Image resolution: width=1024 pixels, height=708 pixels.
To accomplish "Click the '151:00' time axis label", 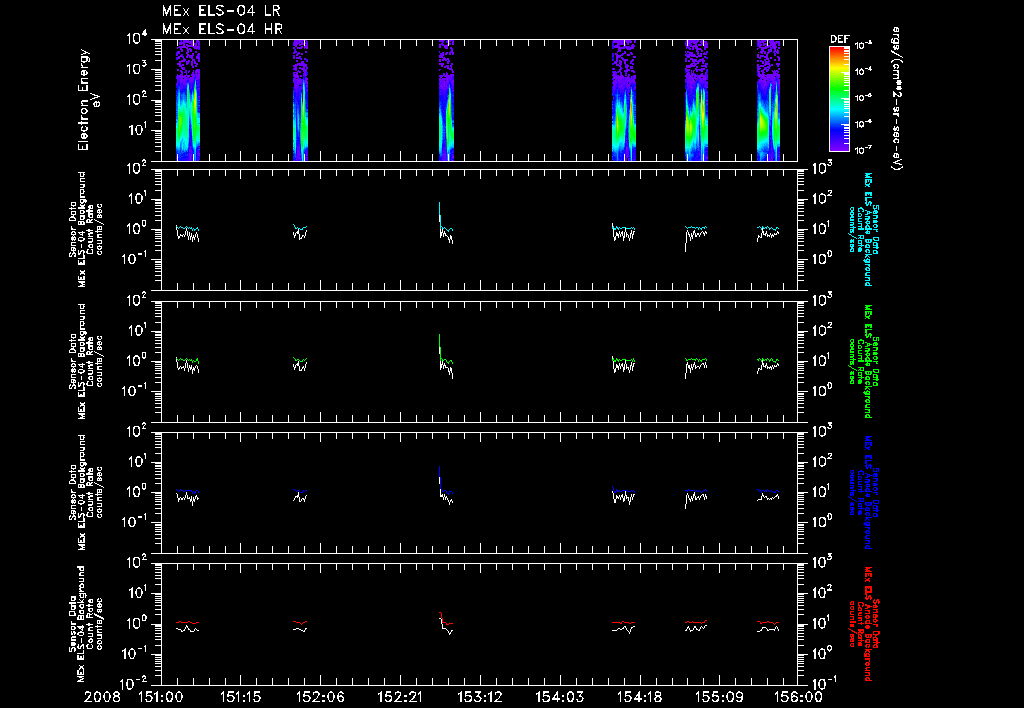I will [x=161, y=697].
